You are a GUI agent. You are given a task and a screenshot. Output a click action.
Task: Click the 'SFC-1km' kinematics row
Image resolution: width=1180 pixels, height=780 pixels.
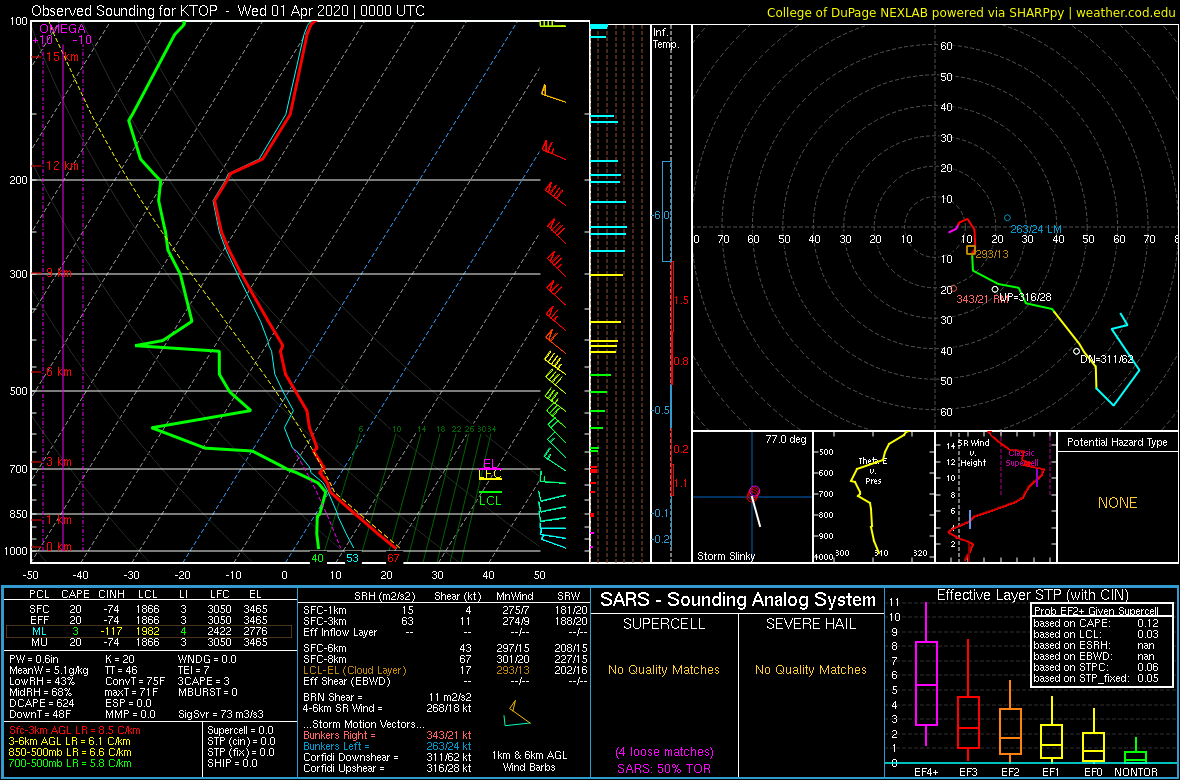(444, 609)
